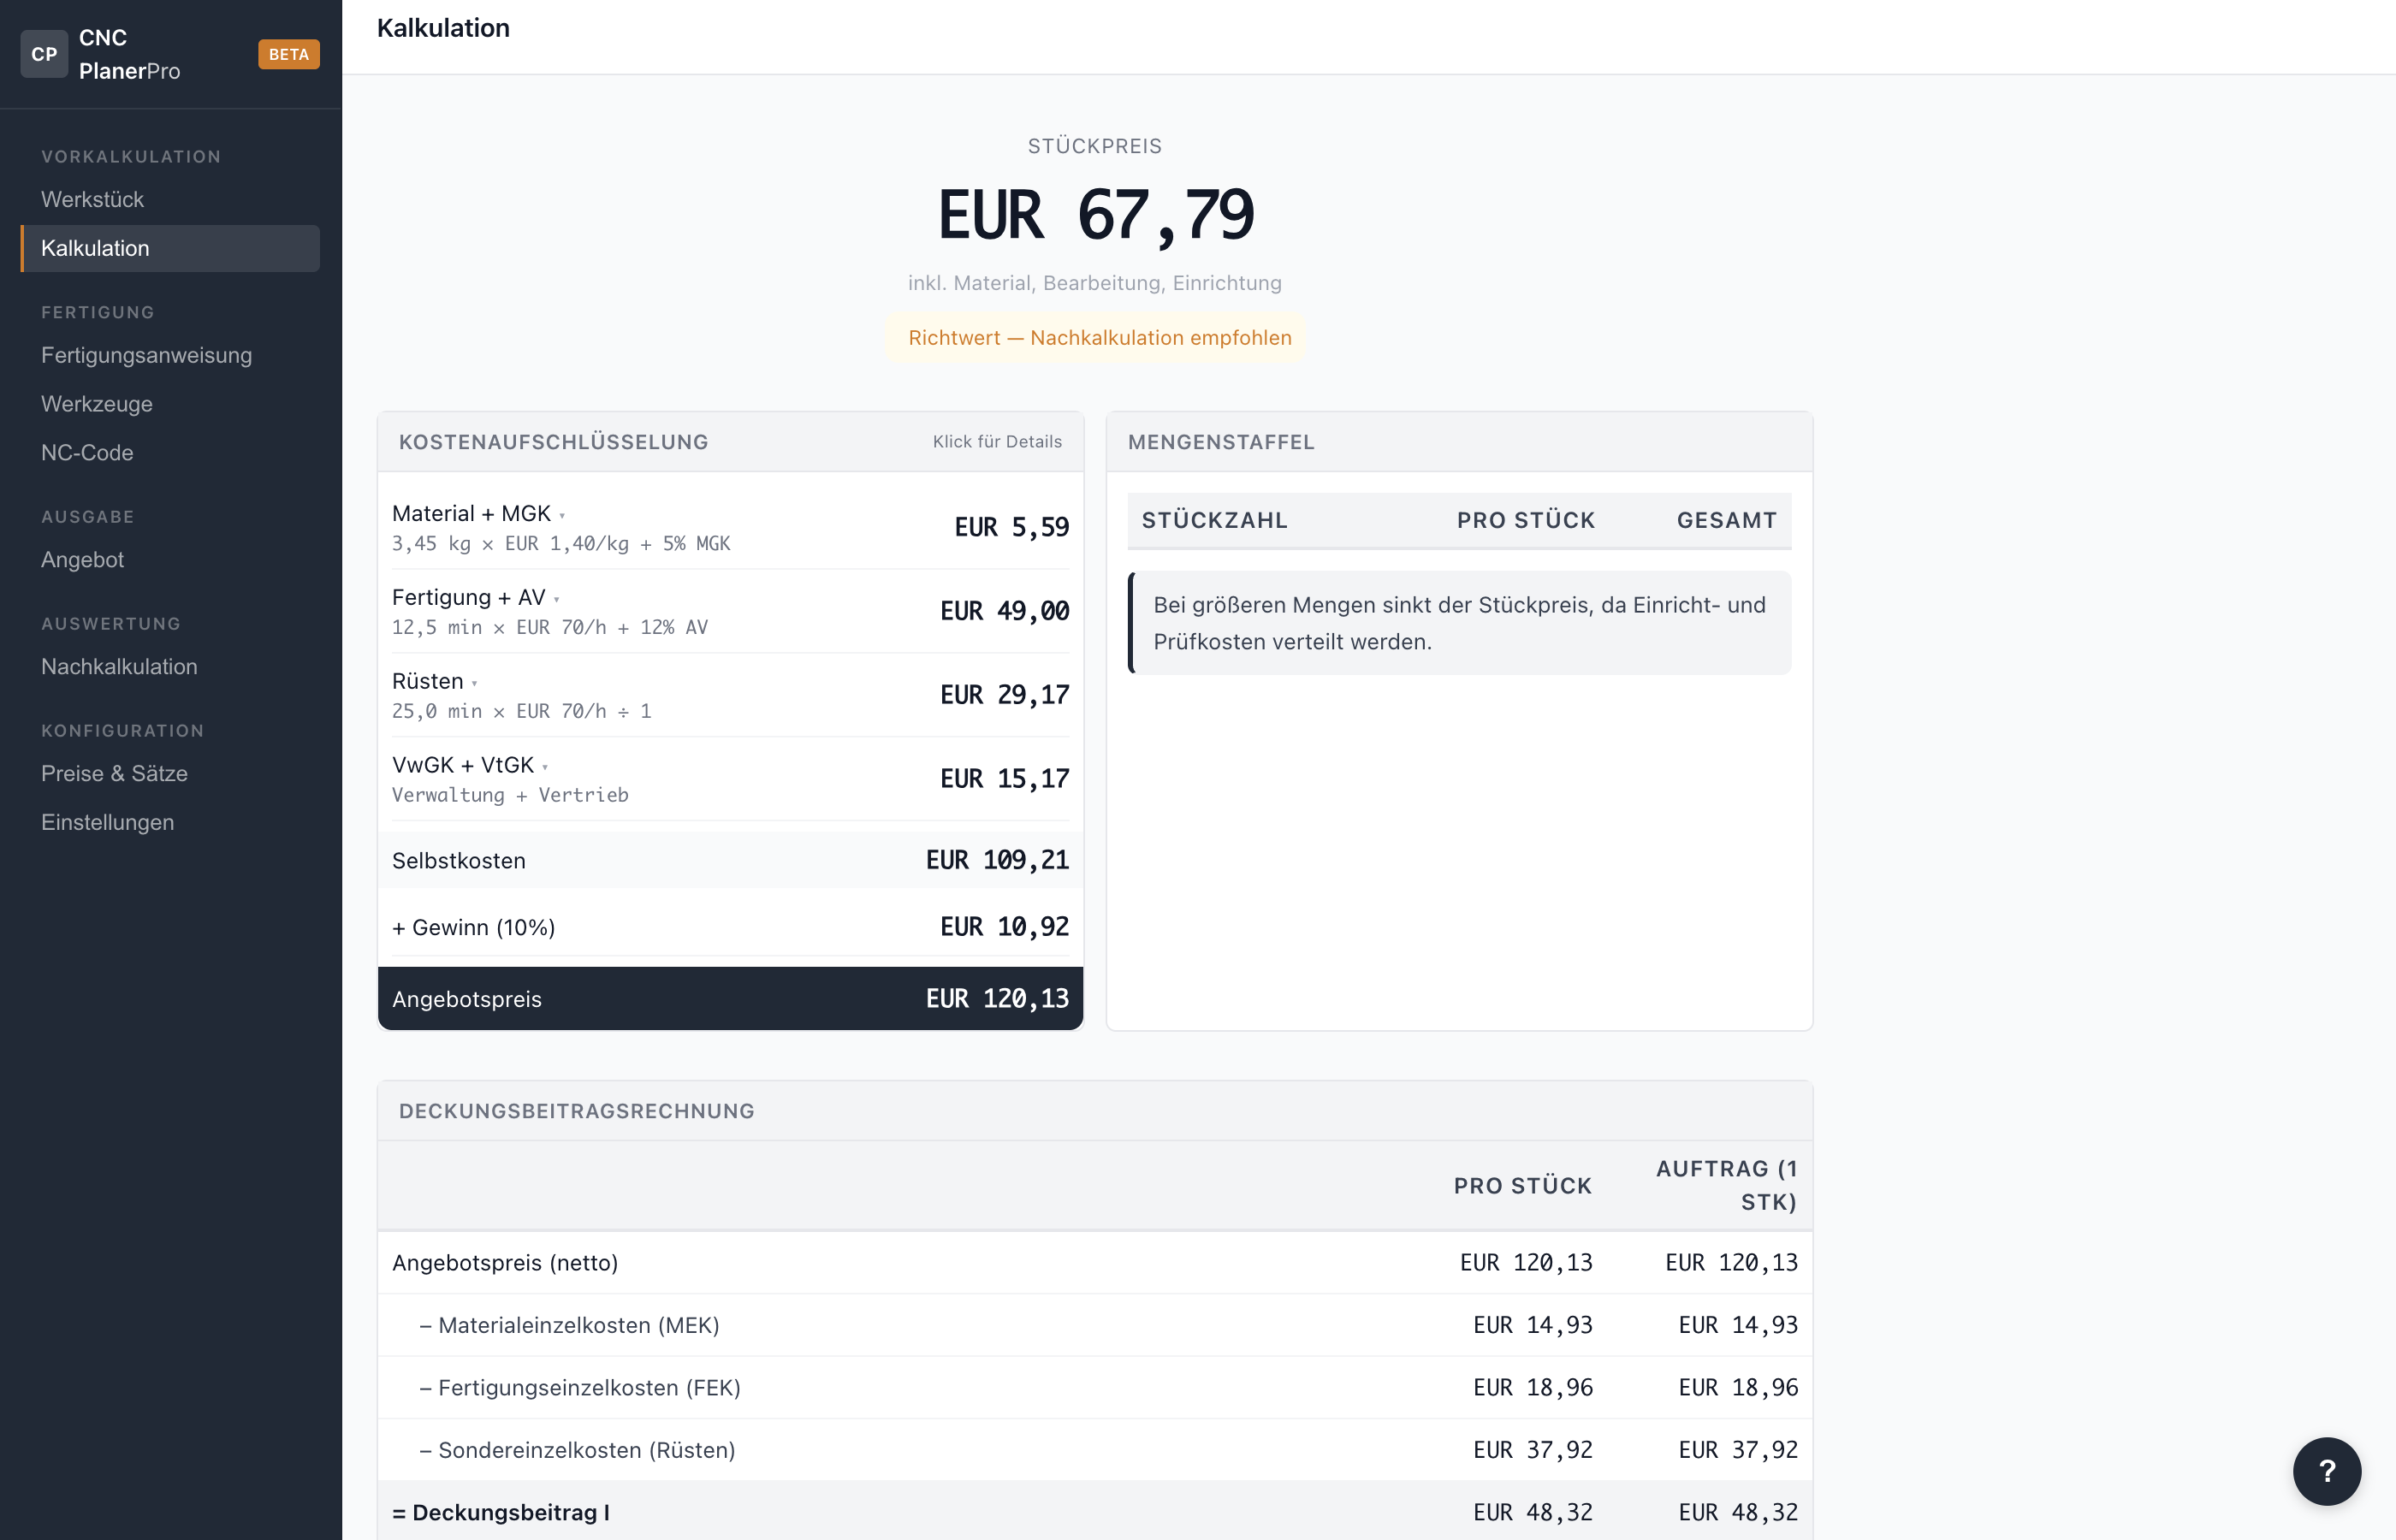Click the Angebotspreis total row
2396x1540 pixels.
pyautogui.click(x=729, y=998)
